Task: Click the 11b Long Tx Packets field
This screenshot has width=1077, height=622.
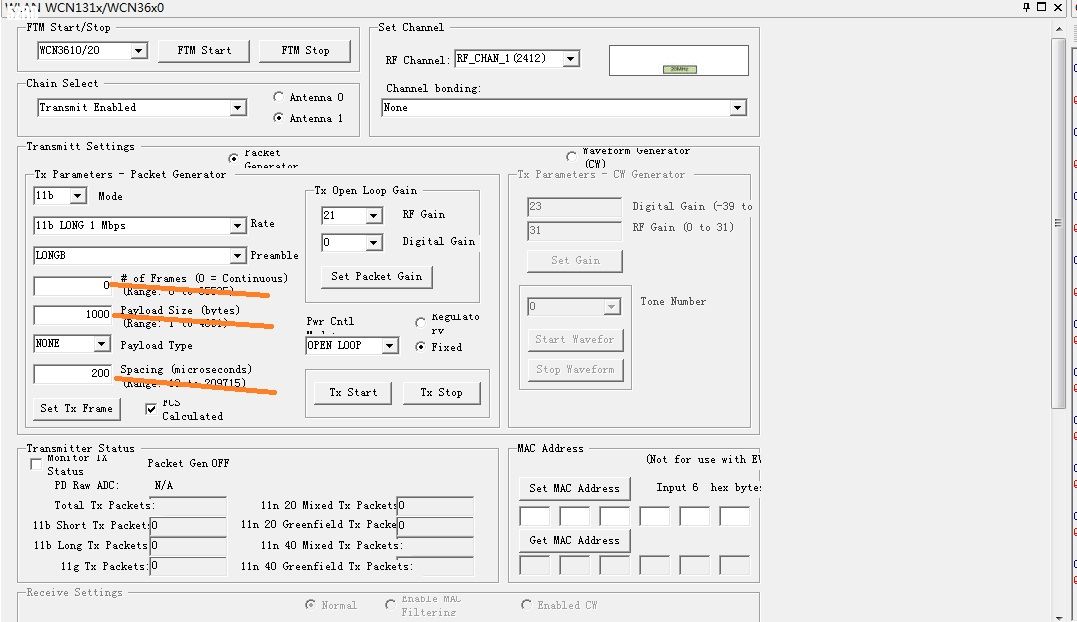Action: click(x=188, y=546)
